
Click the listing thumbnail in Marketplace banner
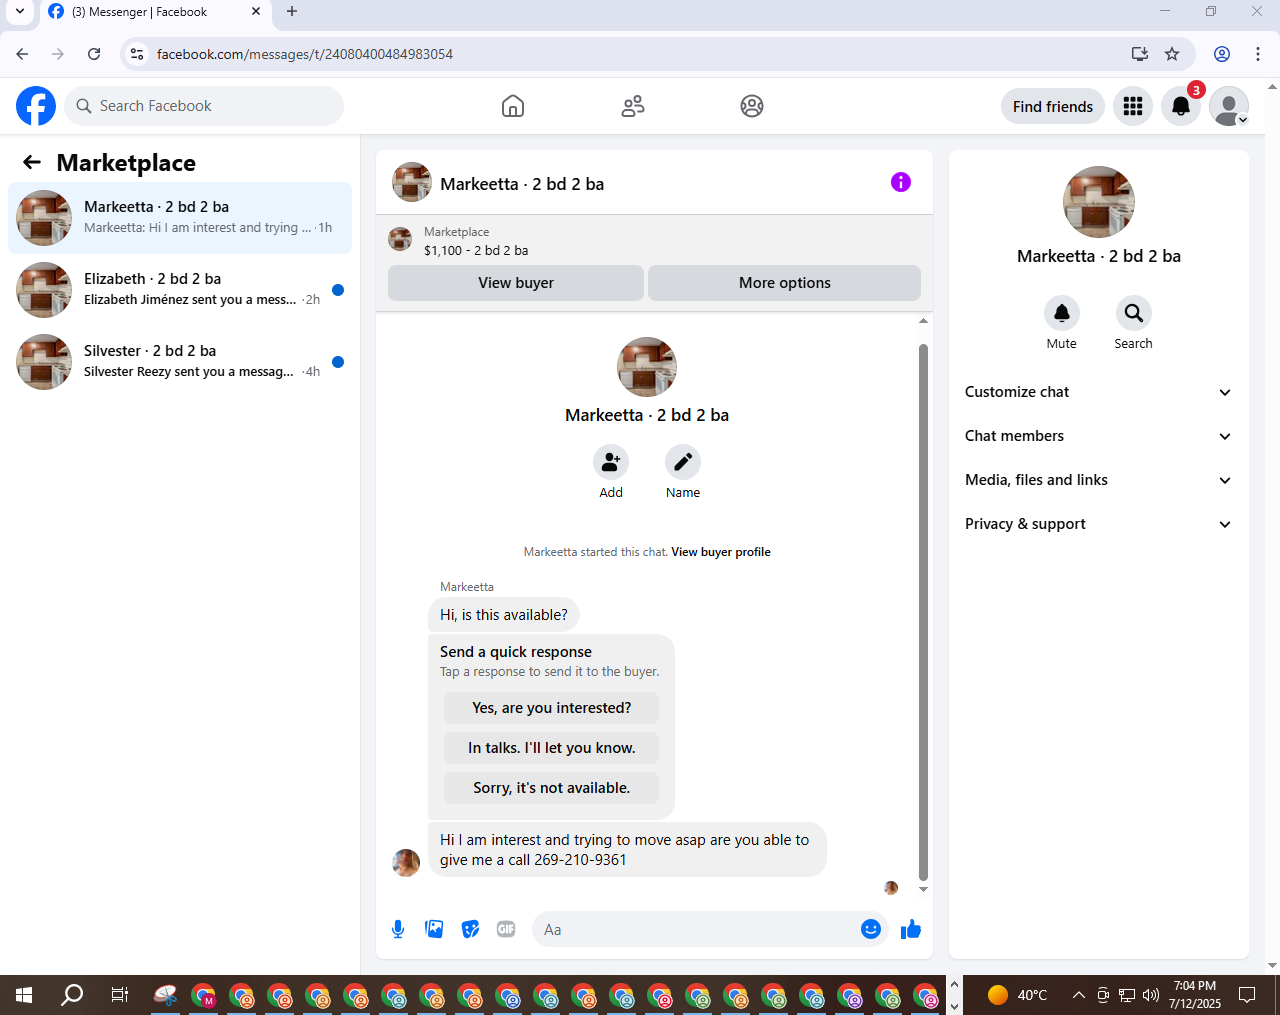tap(400, 239)
